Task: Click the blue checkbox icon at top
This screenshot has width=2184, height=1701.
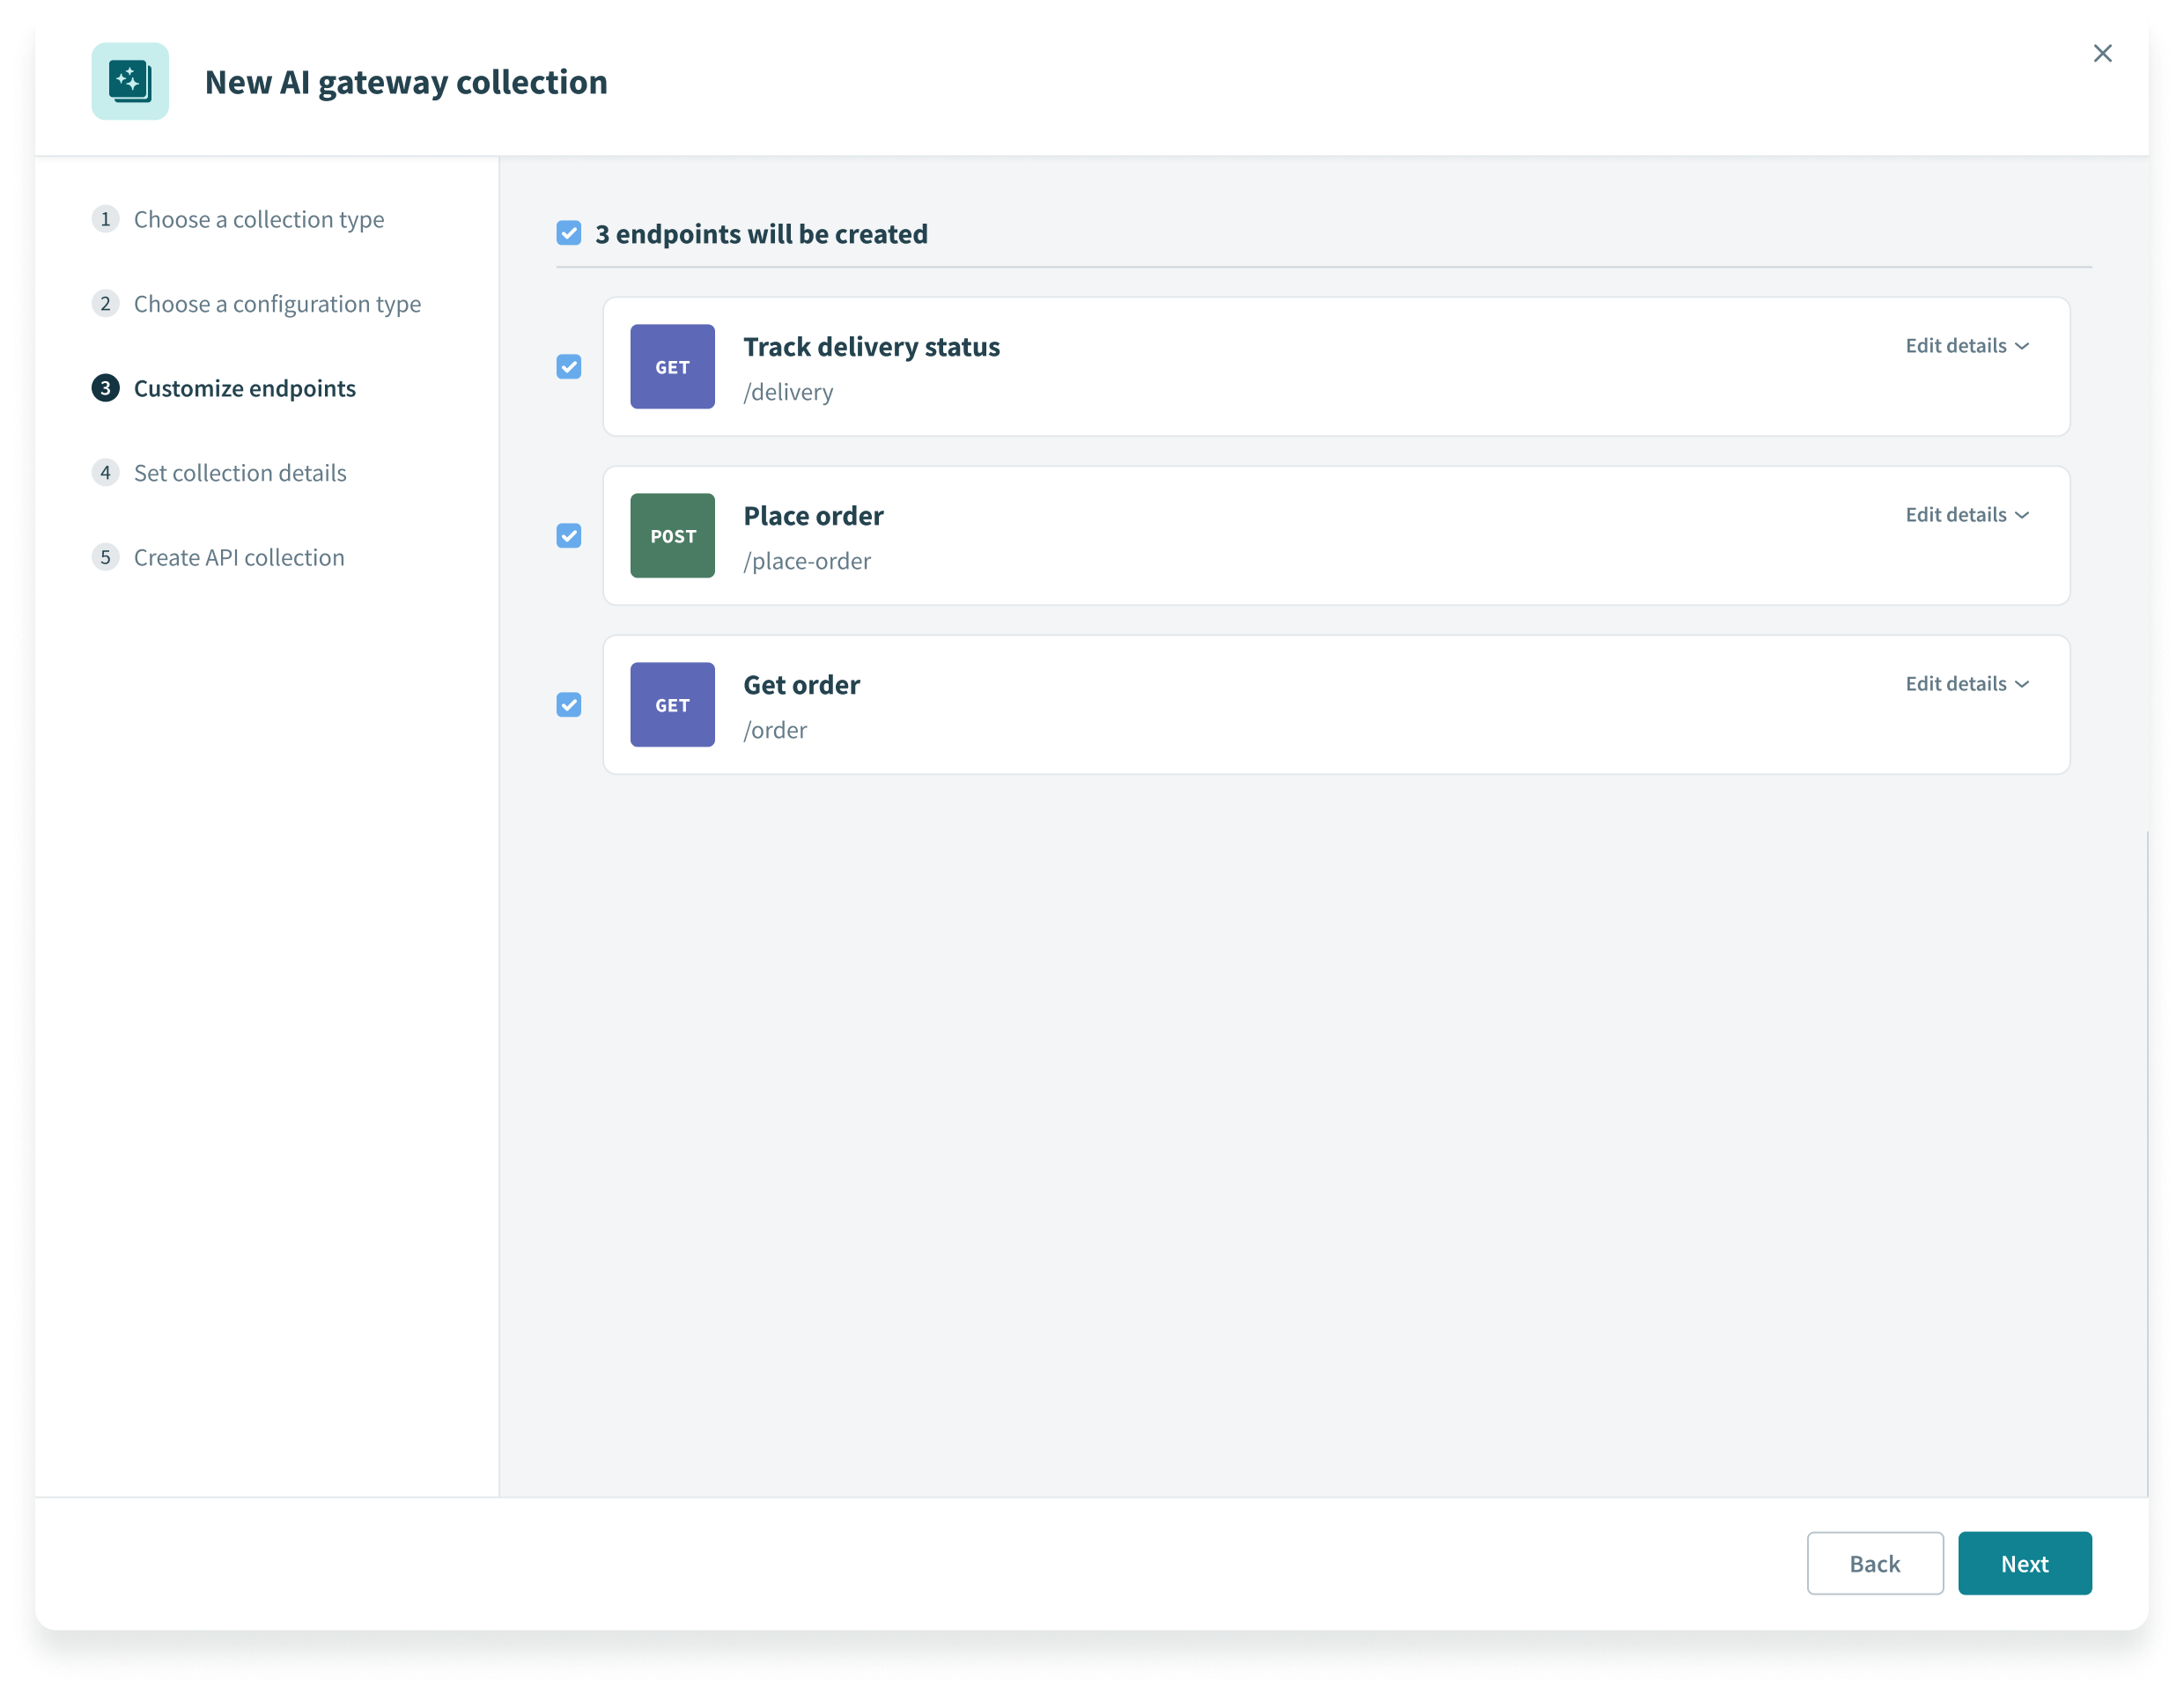Action: pos(571,232)
